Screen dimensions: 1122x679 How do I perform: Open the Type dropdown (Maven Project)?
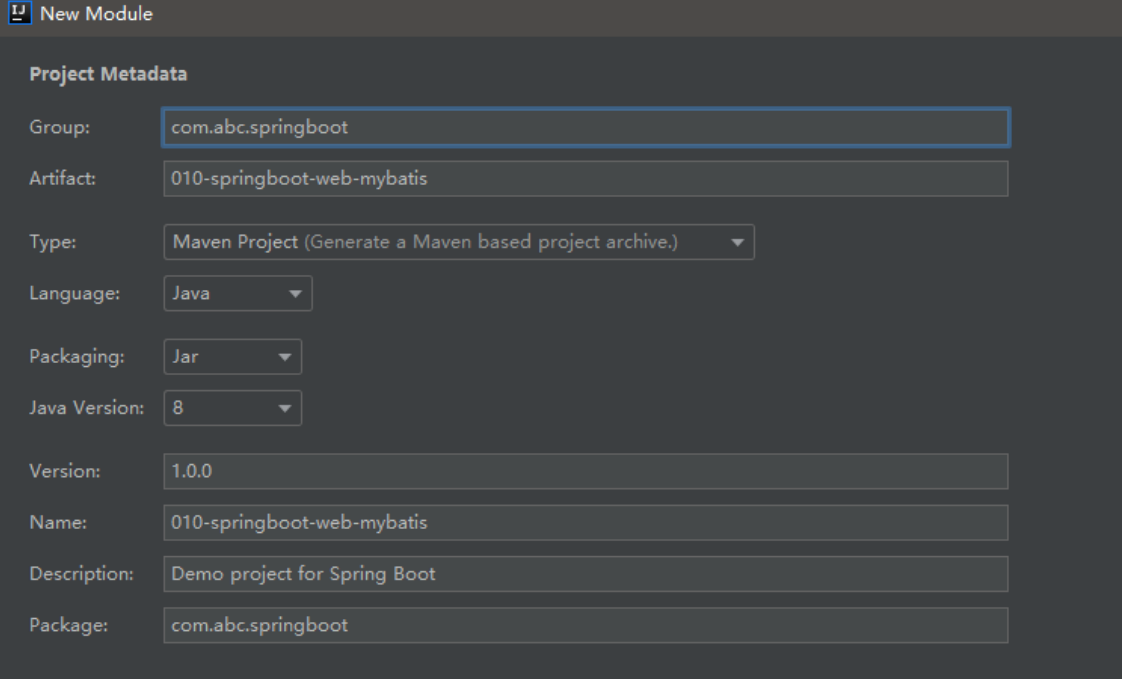[x=459, y=242]
